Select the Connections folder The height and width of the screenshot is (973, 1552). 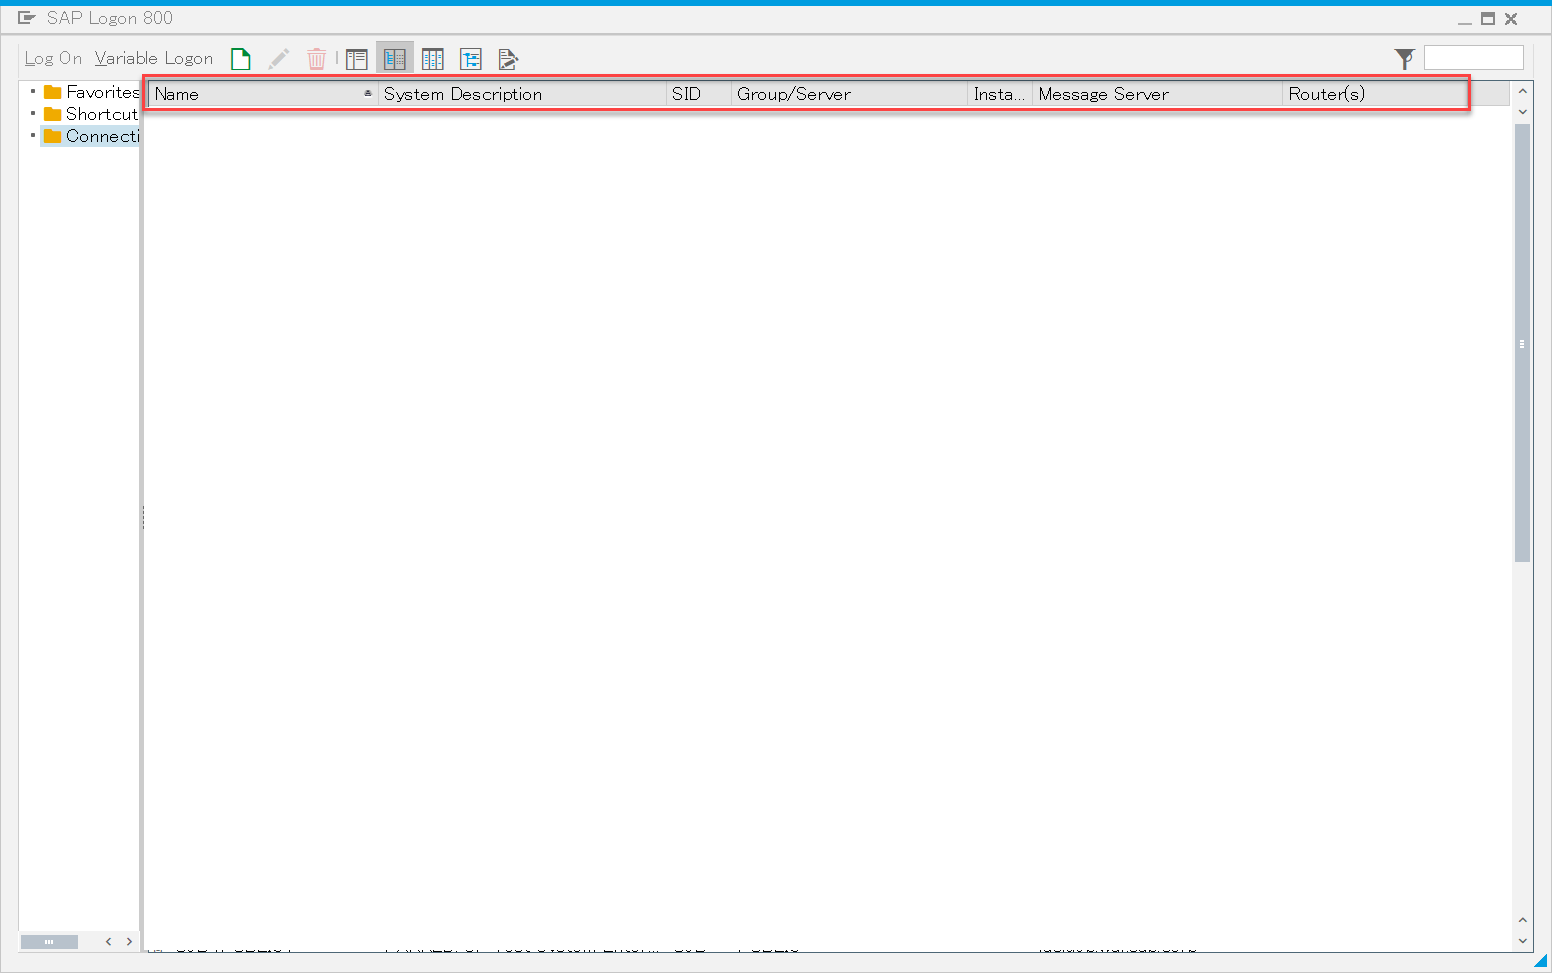click(91, 136)
